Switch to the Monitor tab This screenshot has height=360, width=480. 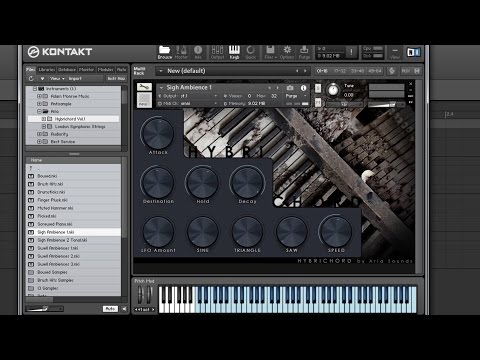tap(87, 69)
